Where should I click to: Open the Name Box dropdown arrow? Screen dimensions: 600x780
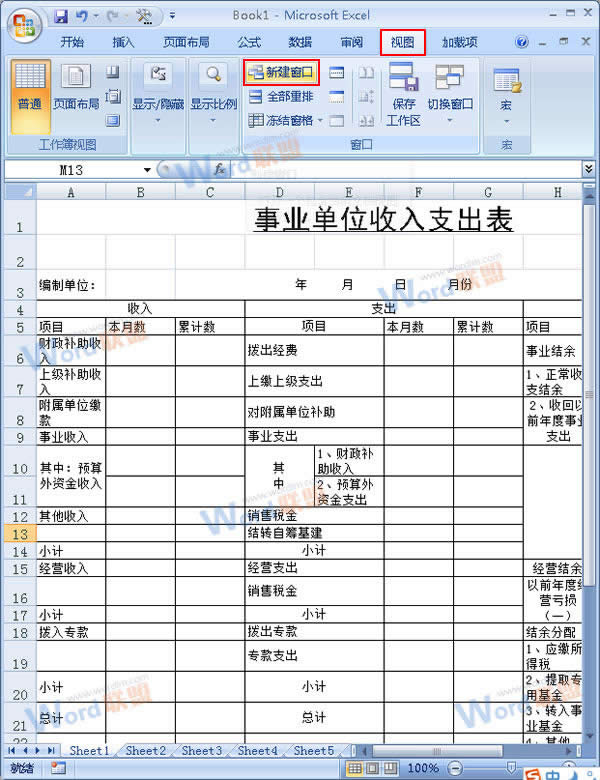pyautogui.click(x=147, y=170)
